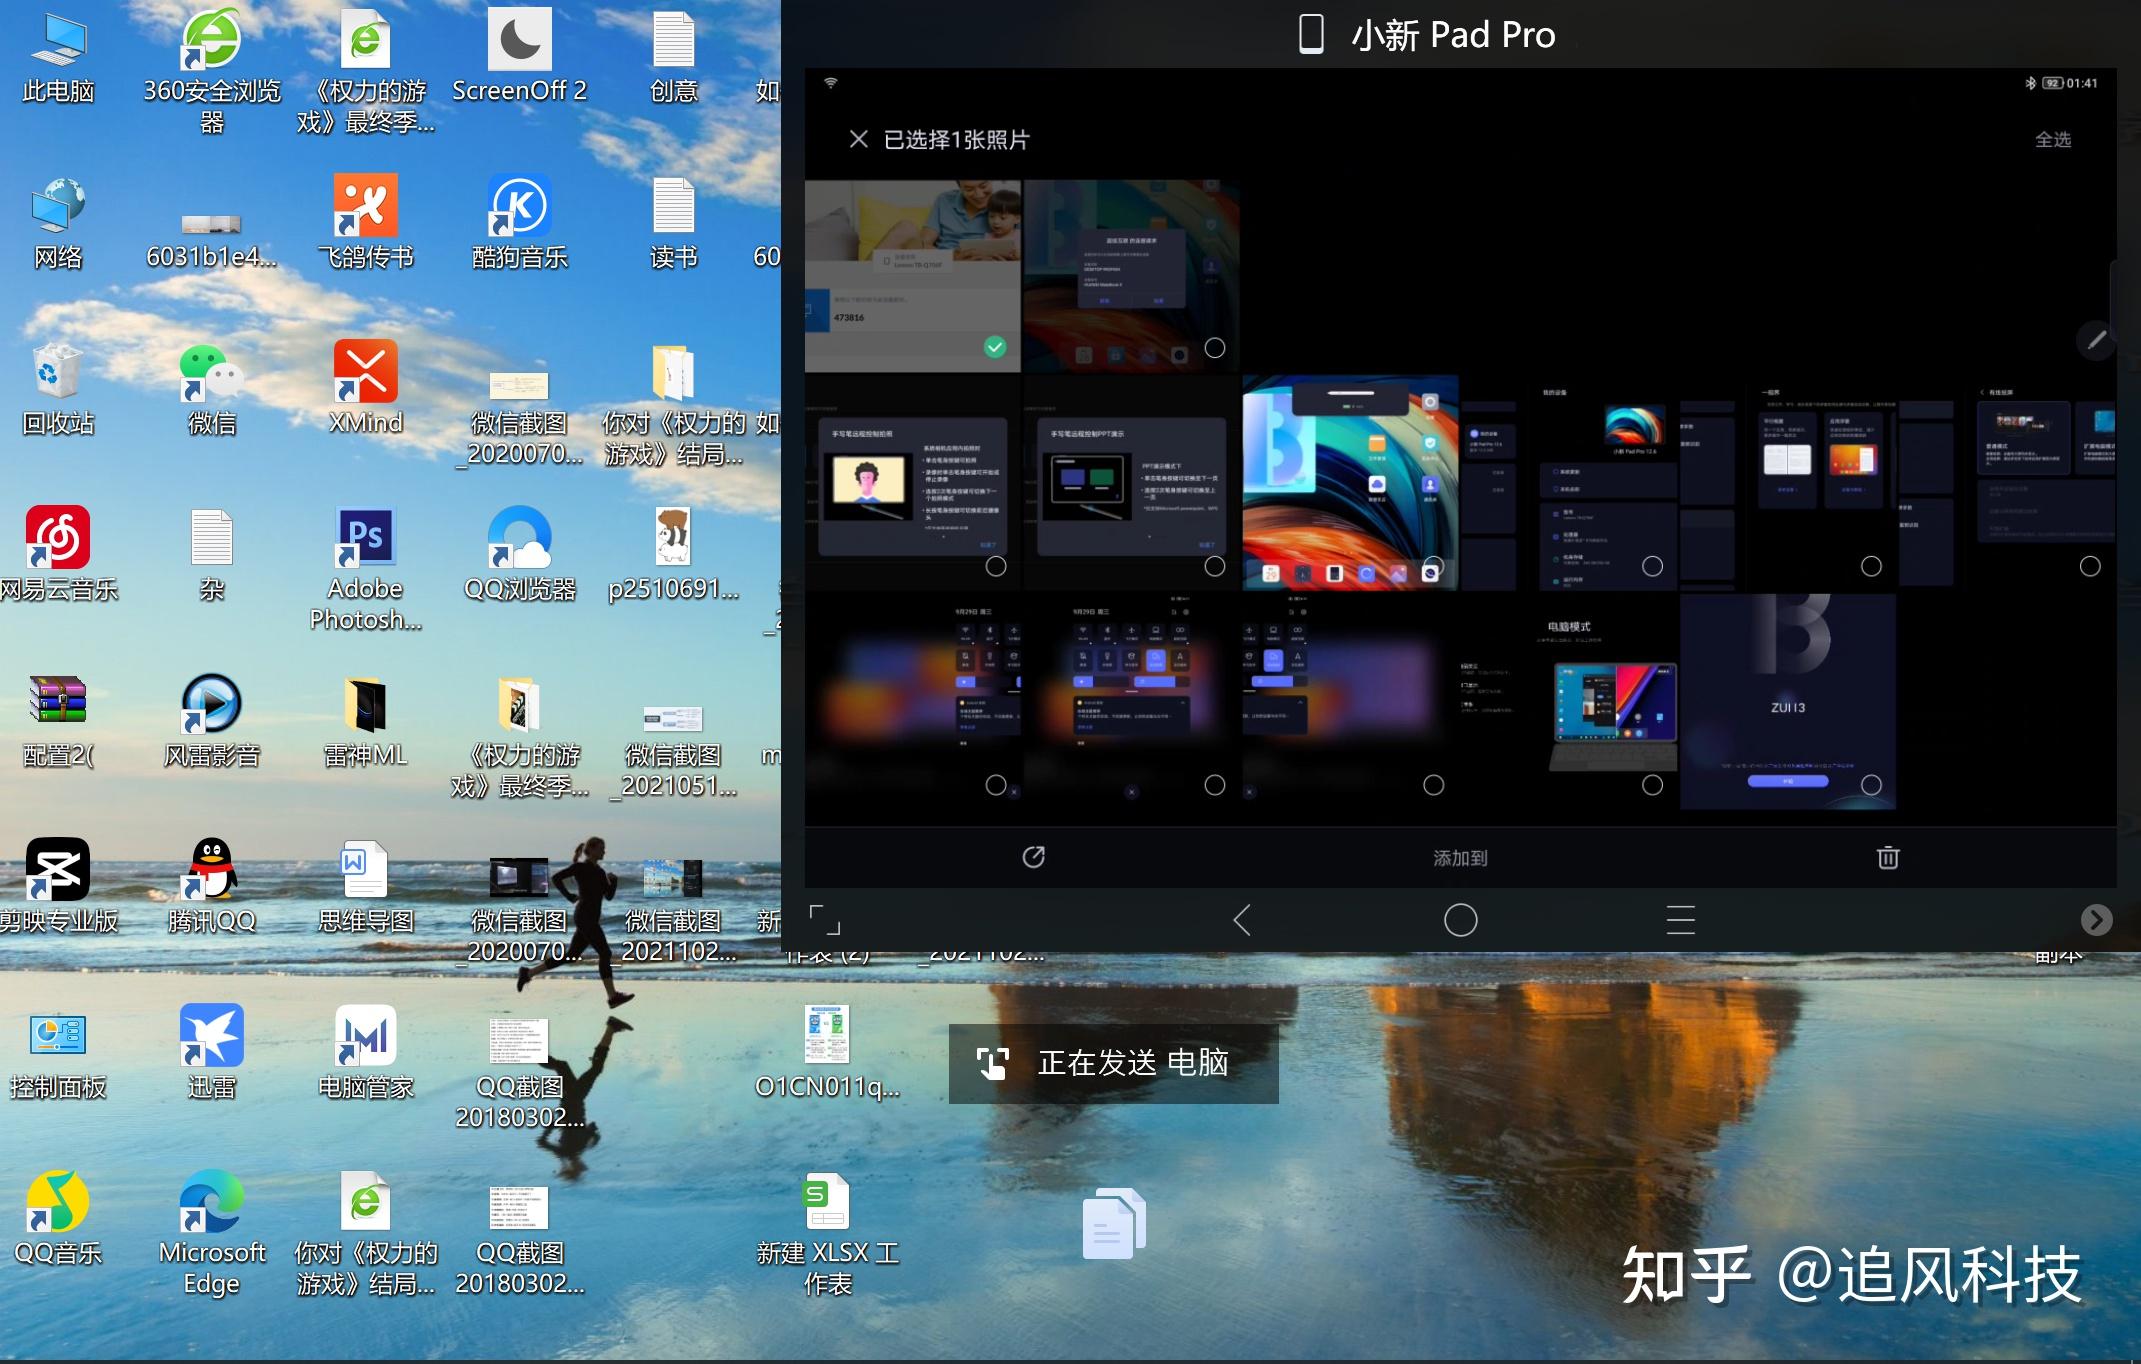Launch Adobe Photoshop shortcut
The height and width of the screenshot is (1364, 2141).
point(365,569)
